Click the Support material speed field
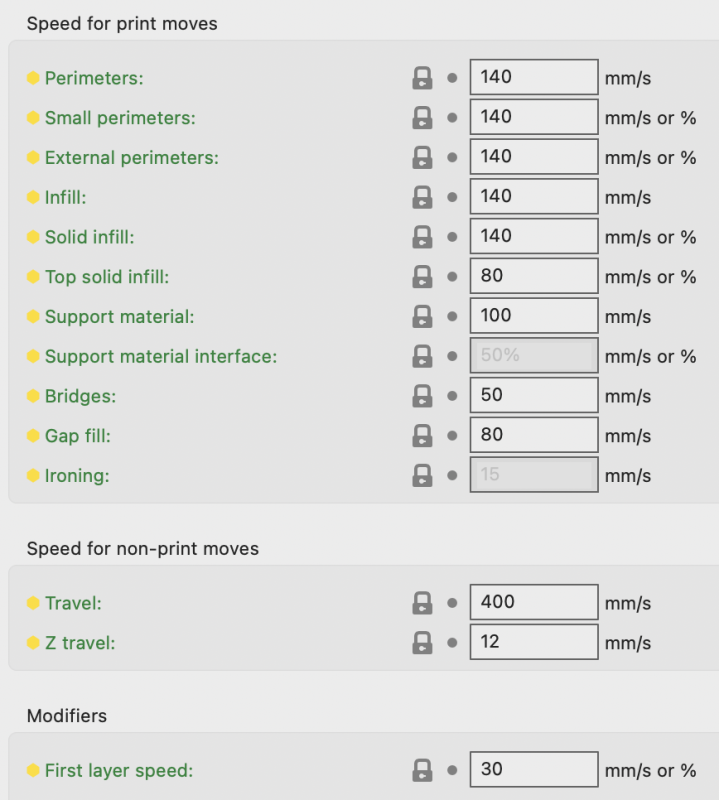 534,316
